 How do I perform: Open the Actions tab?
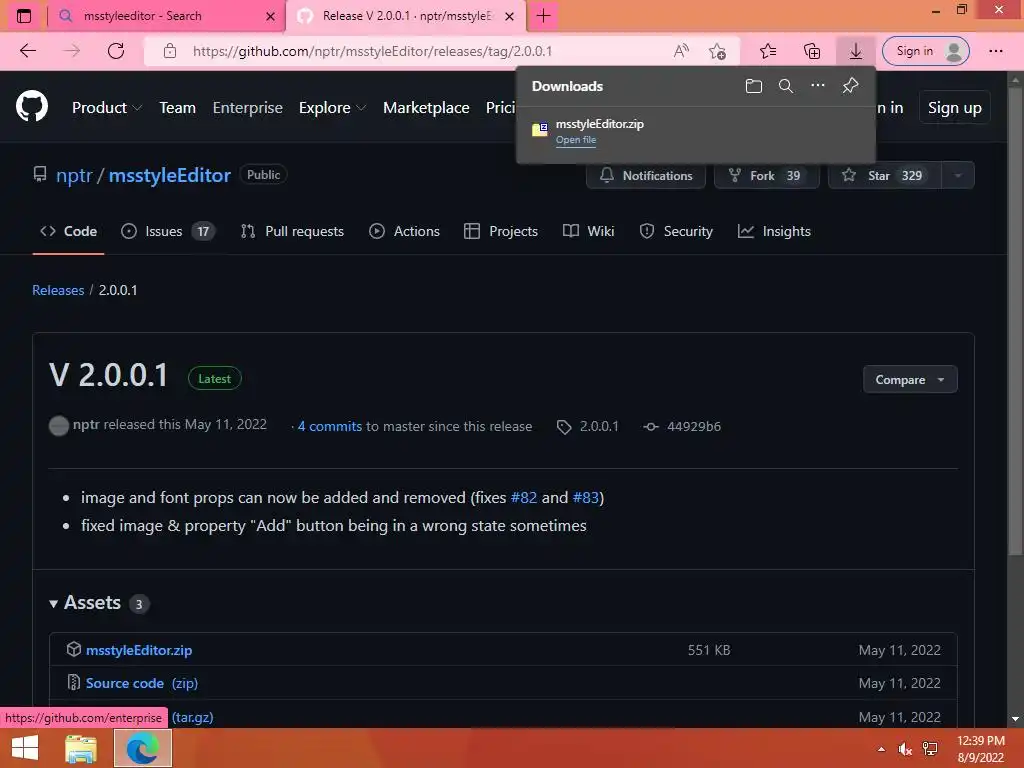404,231
